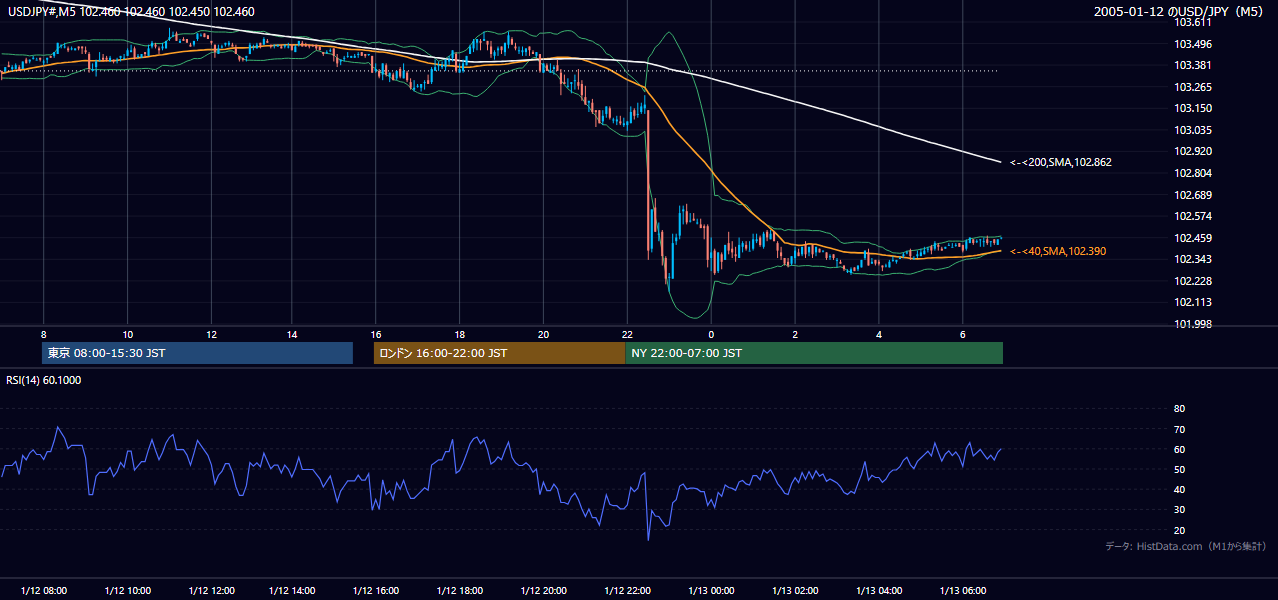The height and width of the screenshot is (600, 1278).
Task: Click the 1/12 12:00 date label
Action: 210,591
